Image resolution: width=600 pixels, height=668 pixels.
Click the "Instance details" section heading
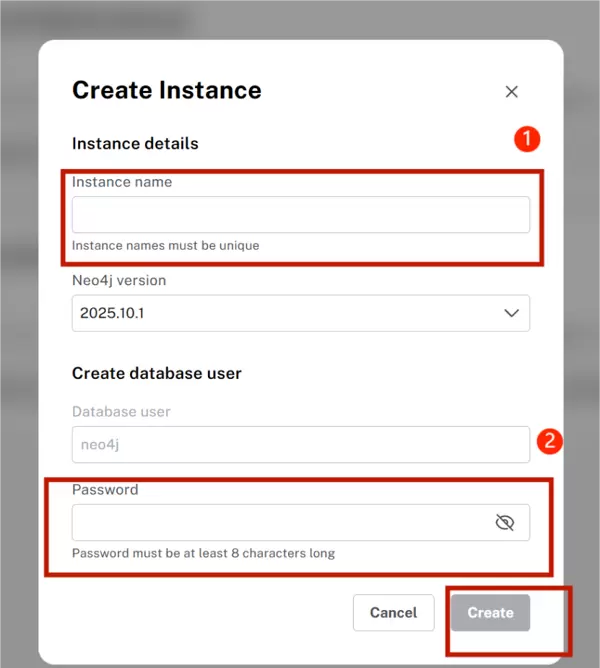[135, 143]
